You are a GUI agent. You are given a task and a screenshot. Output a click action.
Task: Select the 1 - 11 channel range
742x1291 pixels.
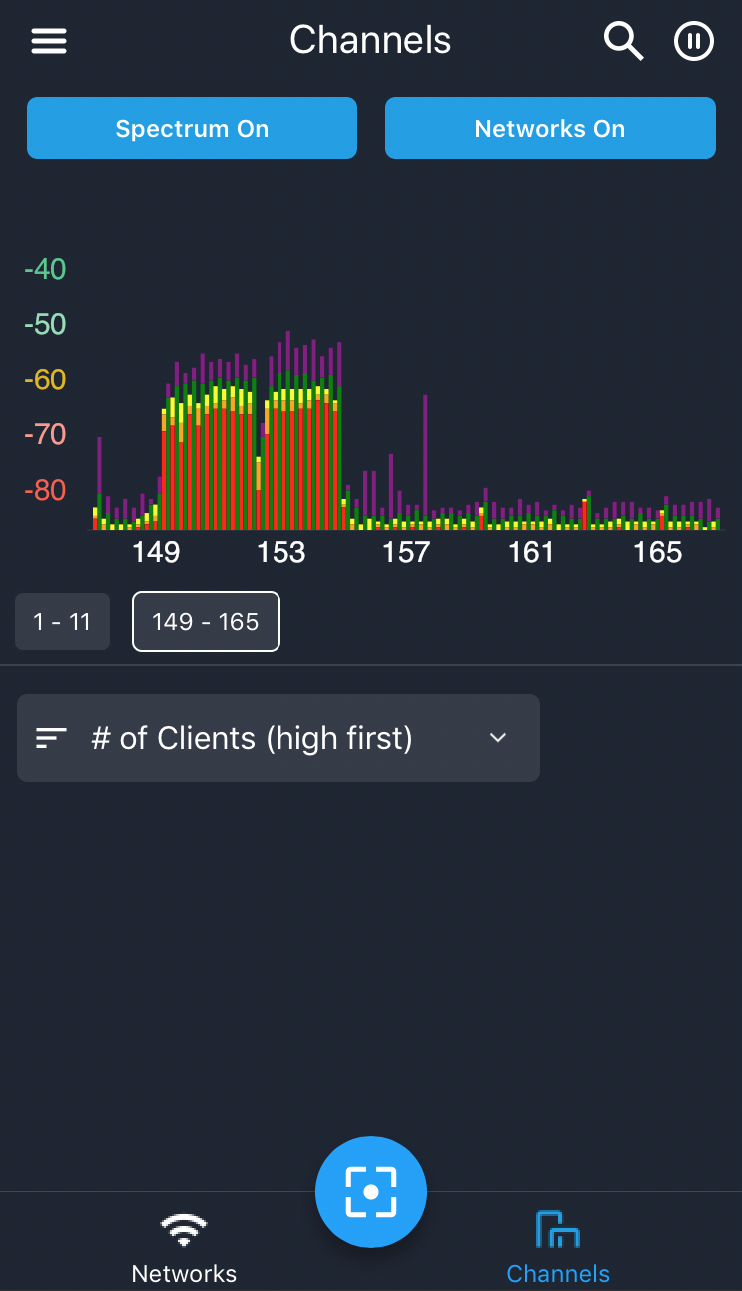[62, 622]
